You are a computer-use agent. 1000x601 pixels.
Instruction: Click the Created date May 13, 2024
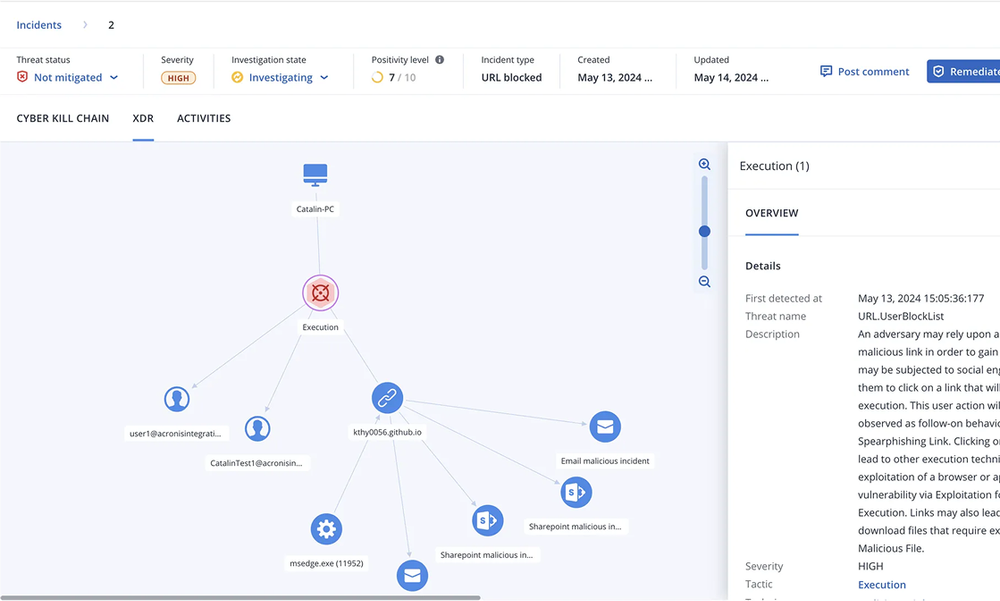pyautogui.click(x=615, y=77)
